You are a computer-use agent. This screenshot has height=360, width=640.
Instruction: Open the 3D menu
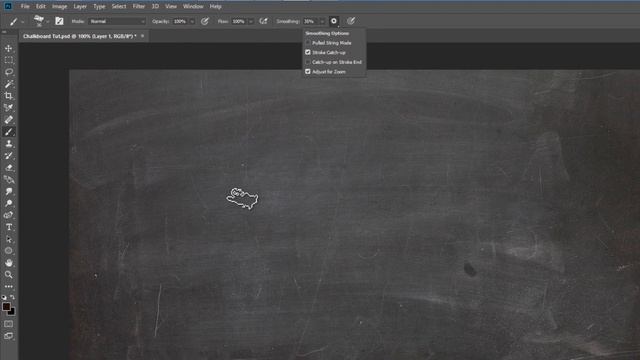[x=156, y=6]
